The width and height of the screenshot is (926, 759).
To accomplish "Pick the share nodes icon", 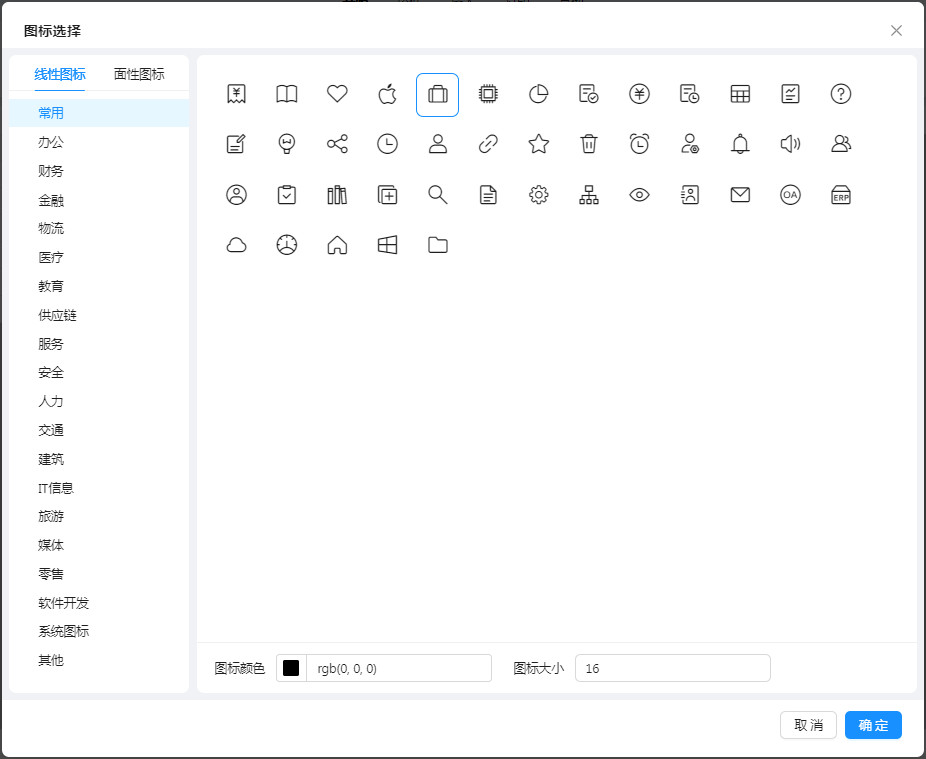I will (337, 144).
